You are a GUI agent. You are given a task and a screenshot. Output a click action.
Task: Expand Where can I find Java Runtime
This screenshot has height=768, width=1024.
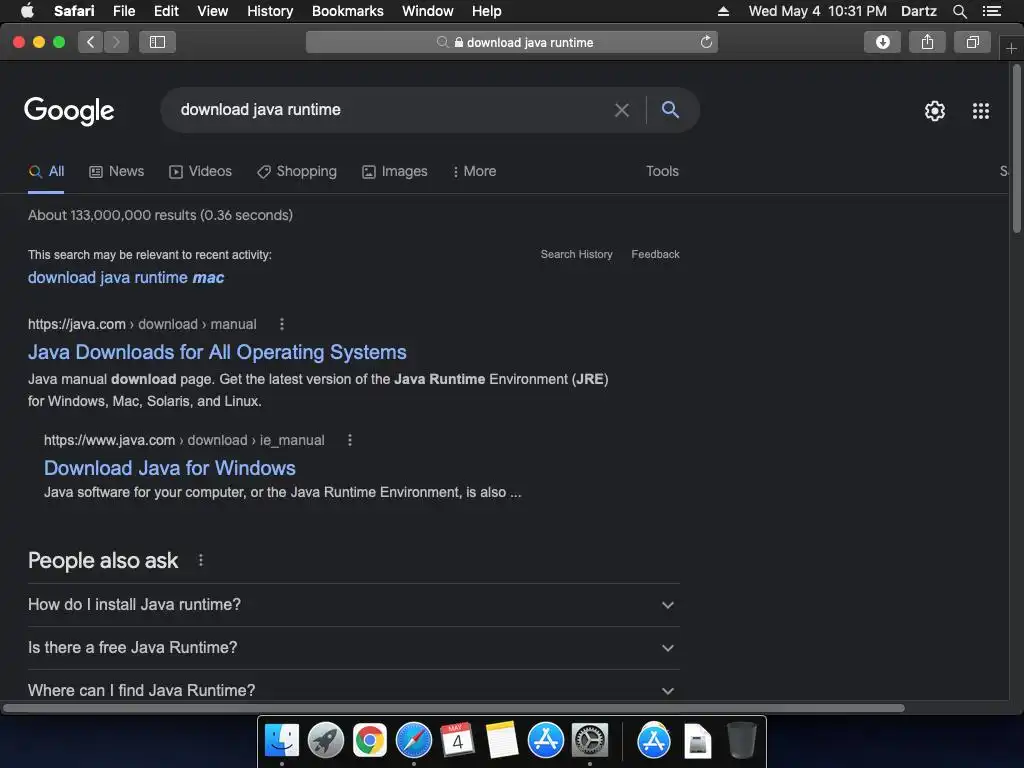point(353,690)
